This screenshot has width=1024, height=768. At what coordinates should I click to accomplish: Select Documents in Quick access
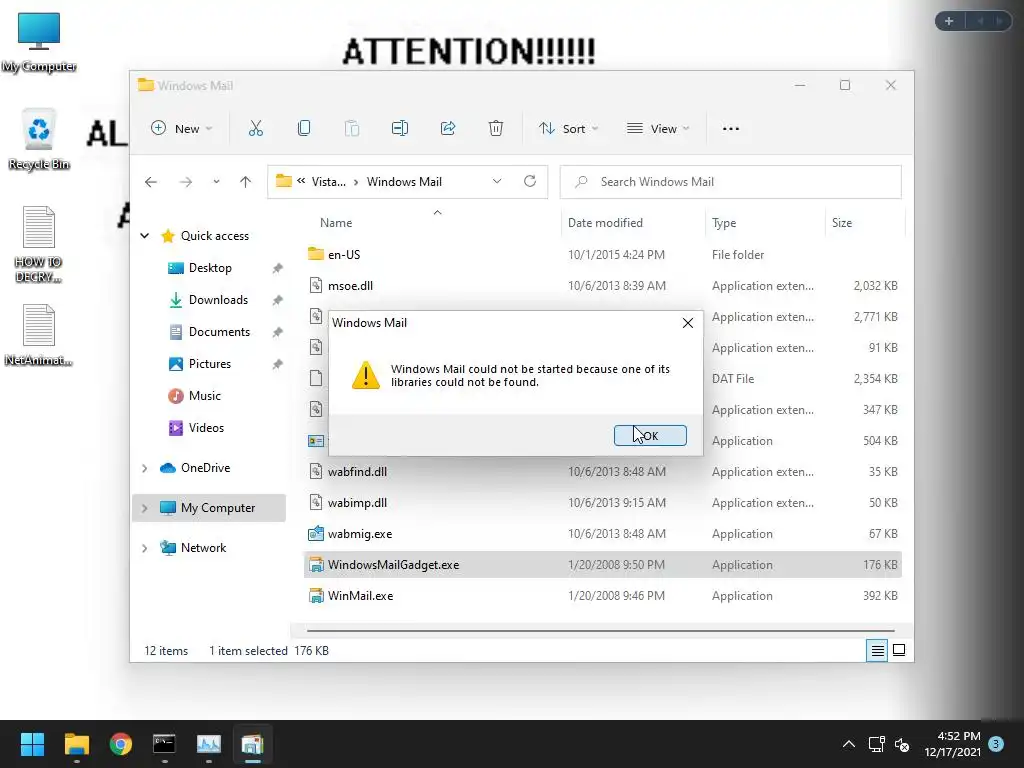(219, 332)
